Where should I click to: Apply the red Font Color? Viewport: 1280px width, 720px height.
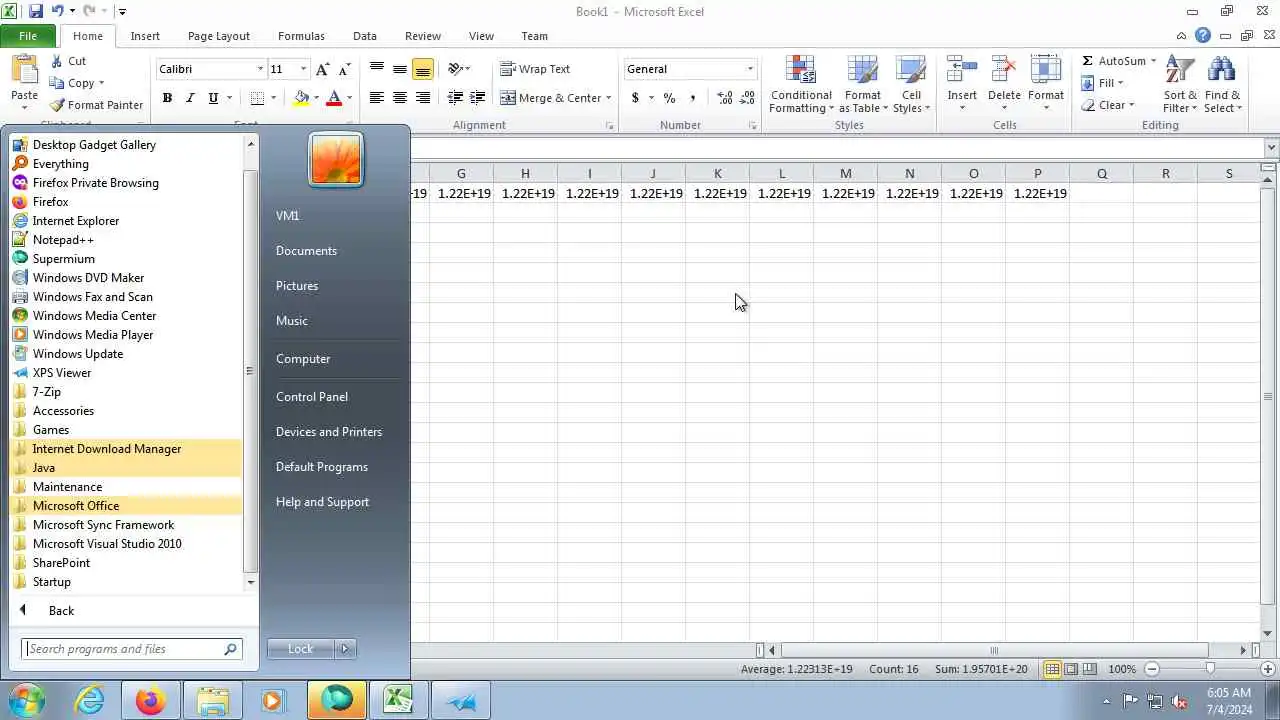point(334,98)
